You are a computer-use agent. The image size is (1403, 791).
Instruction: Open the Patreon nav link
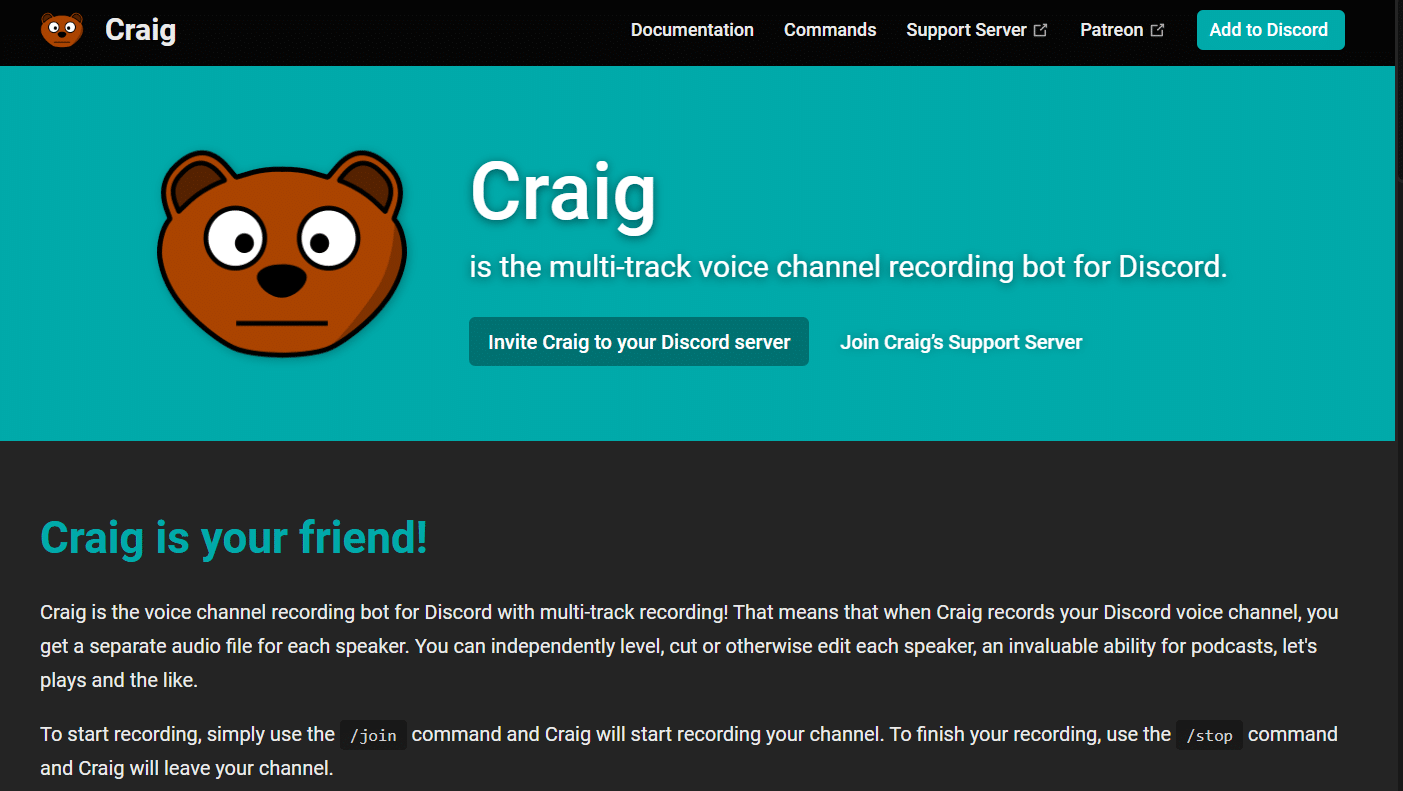[1122, 30]
